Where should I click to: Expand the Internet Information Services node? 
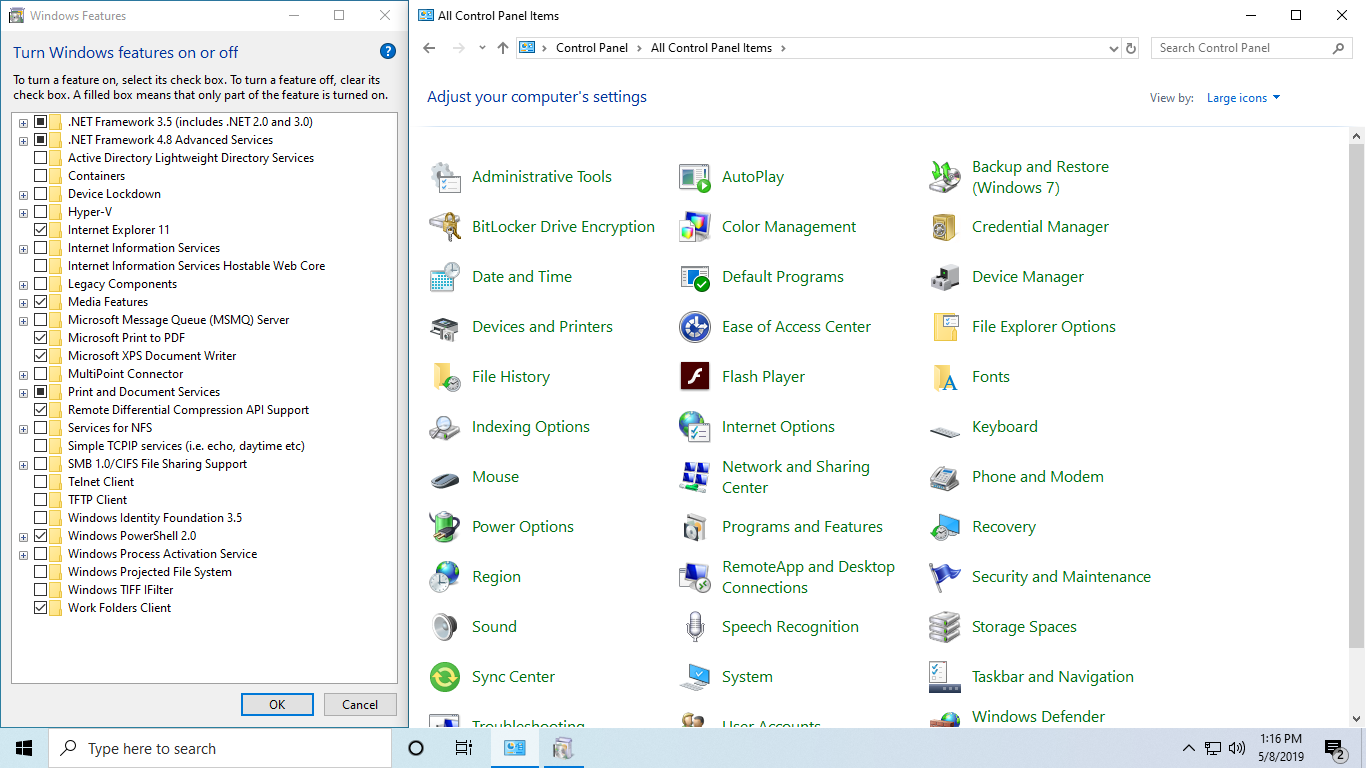pyautogui.click(x=23, y=248)
